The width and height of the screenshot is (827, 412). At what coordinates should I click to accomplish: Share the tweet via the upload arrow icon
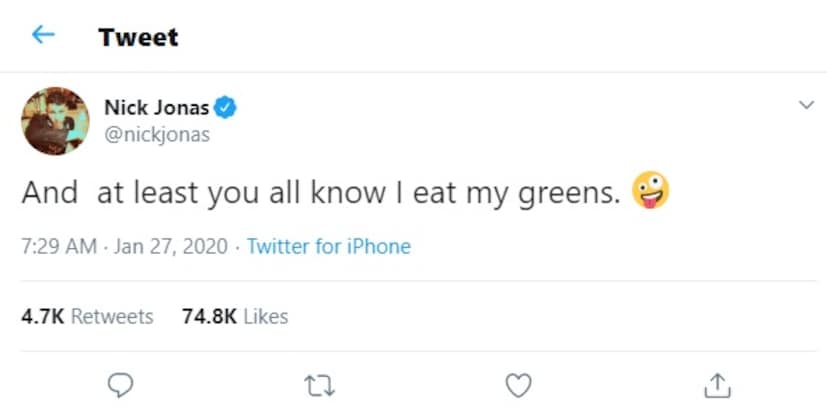tap(717, 383)
